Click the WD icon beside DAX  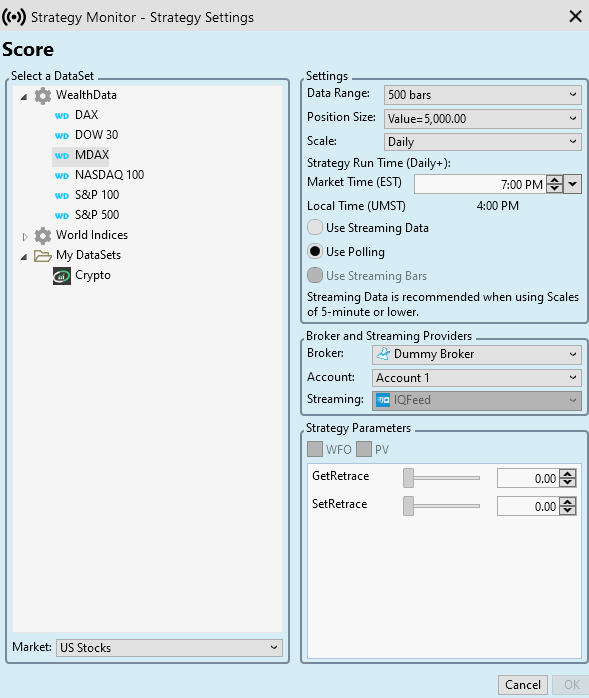[x=62, y=116]
